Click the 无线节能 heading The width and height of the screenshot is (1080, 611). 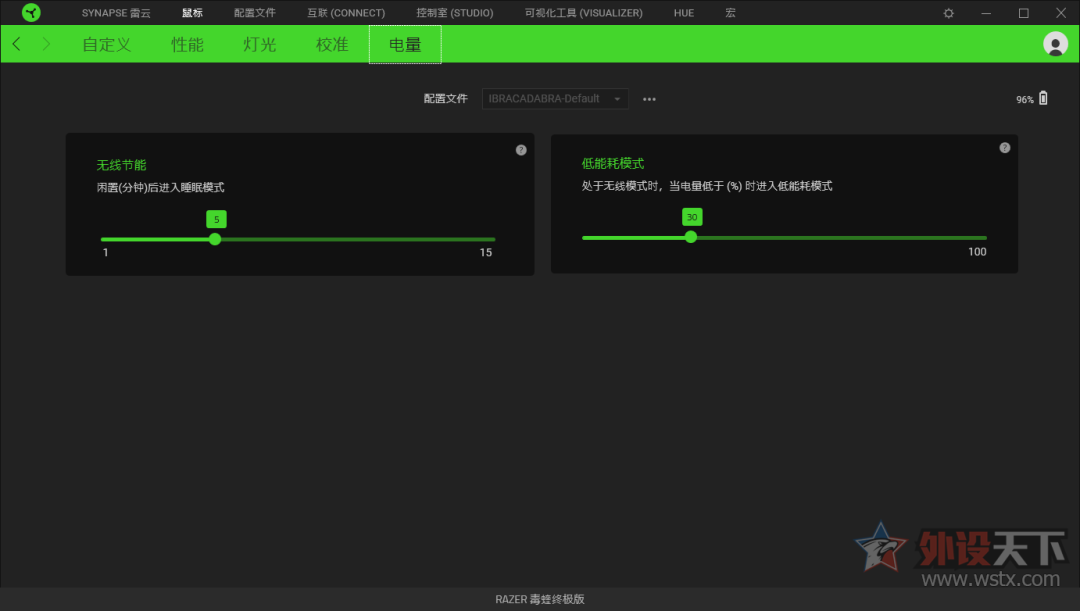[x=121, y=165]
